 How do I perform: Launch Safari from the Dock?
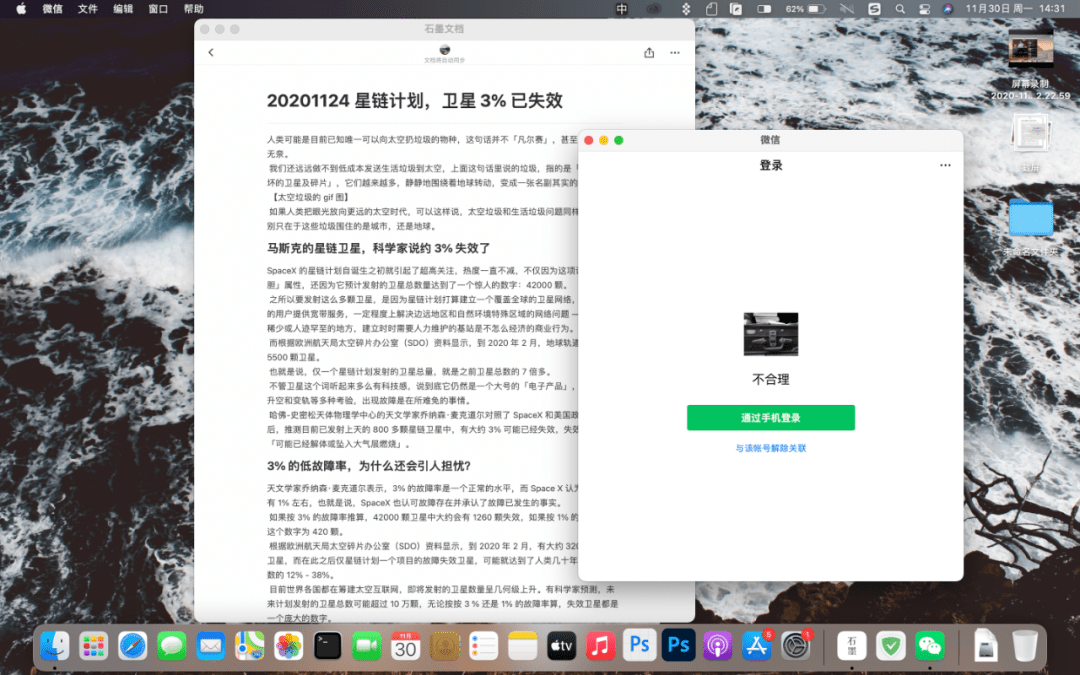(133, 647)
